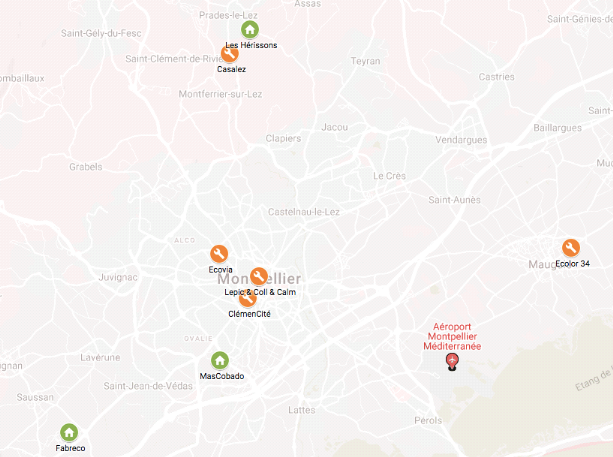Click the Castelnau-le-Lez place name
This screenshot has height=457, width=613.
304,212
